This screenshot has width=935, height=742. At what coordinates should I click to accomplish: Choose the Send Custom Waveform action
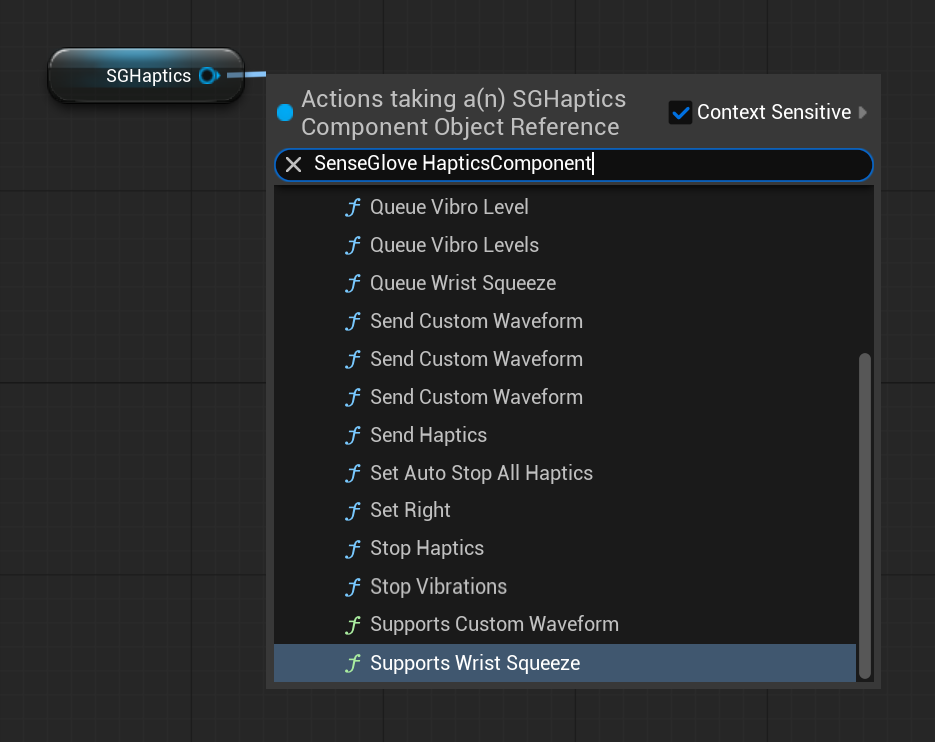[x=476, y=321]
